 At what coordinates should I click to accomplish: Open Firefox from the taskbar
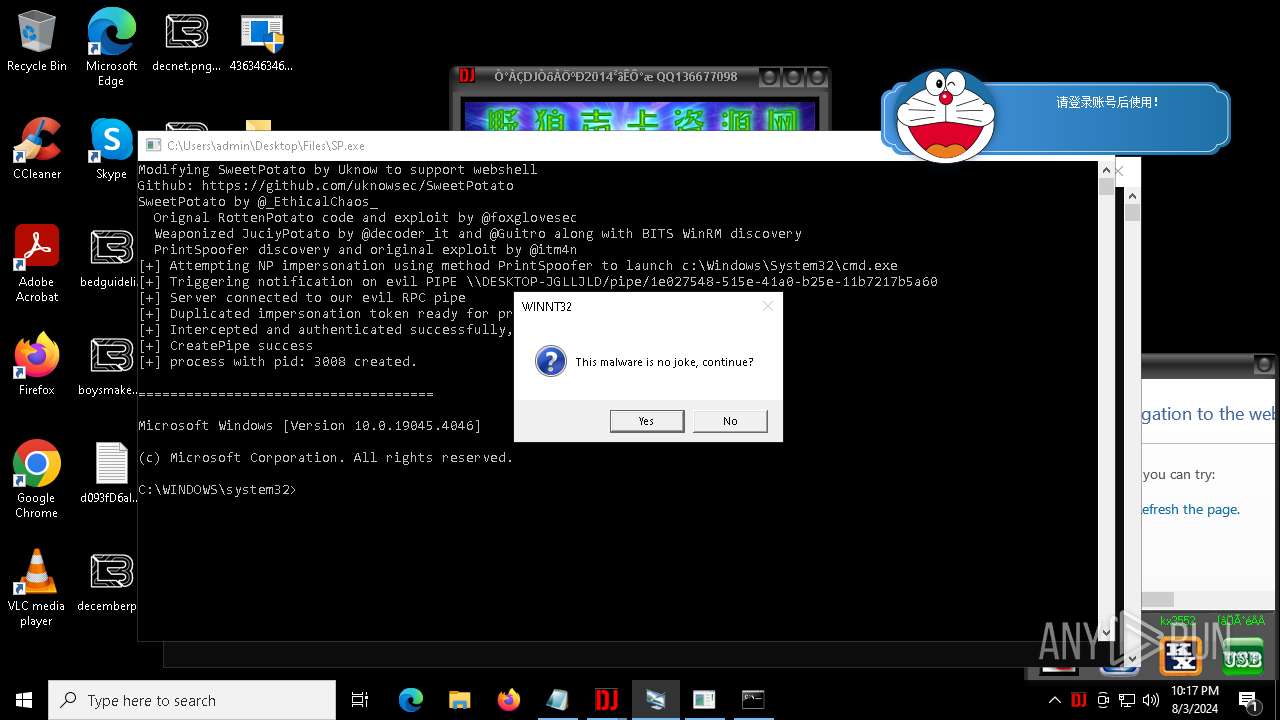[508, 700]
